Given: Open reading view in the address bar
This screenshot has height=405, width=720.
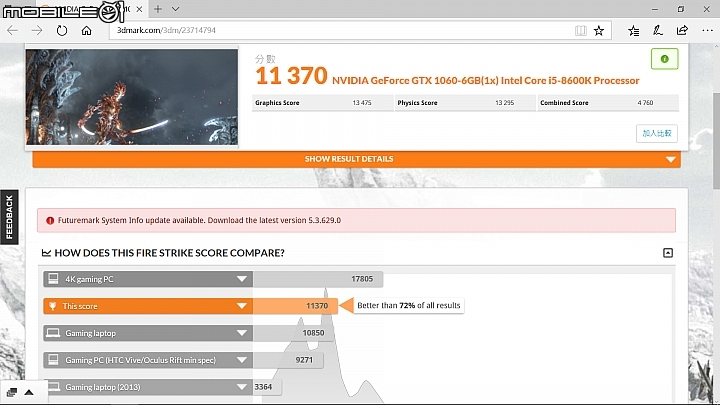Looking at the screenshot, I should pyautogui.click(x=580, y=30).
